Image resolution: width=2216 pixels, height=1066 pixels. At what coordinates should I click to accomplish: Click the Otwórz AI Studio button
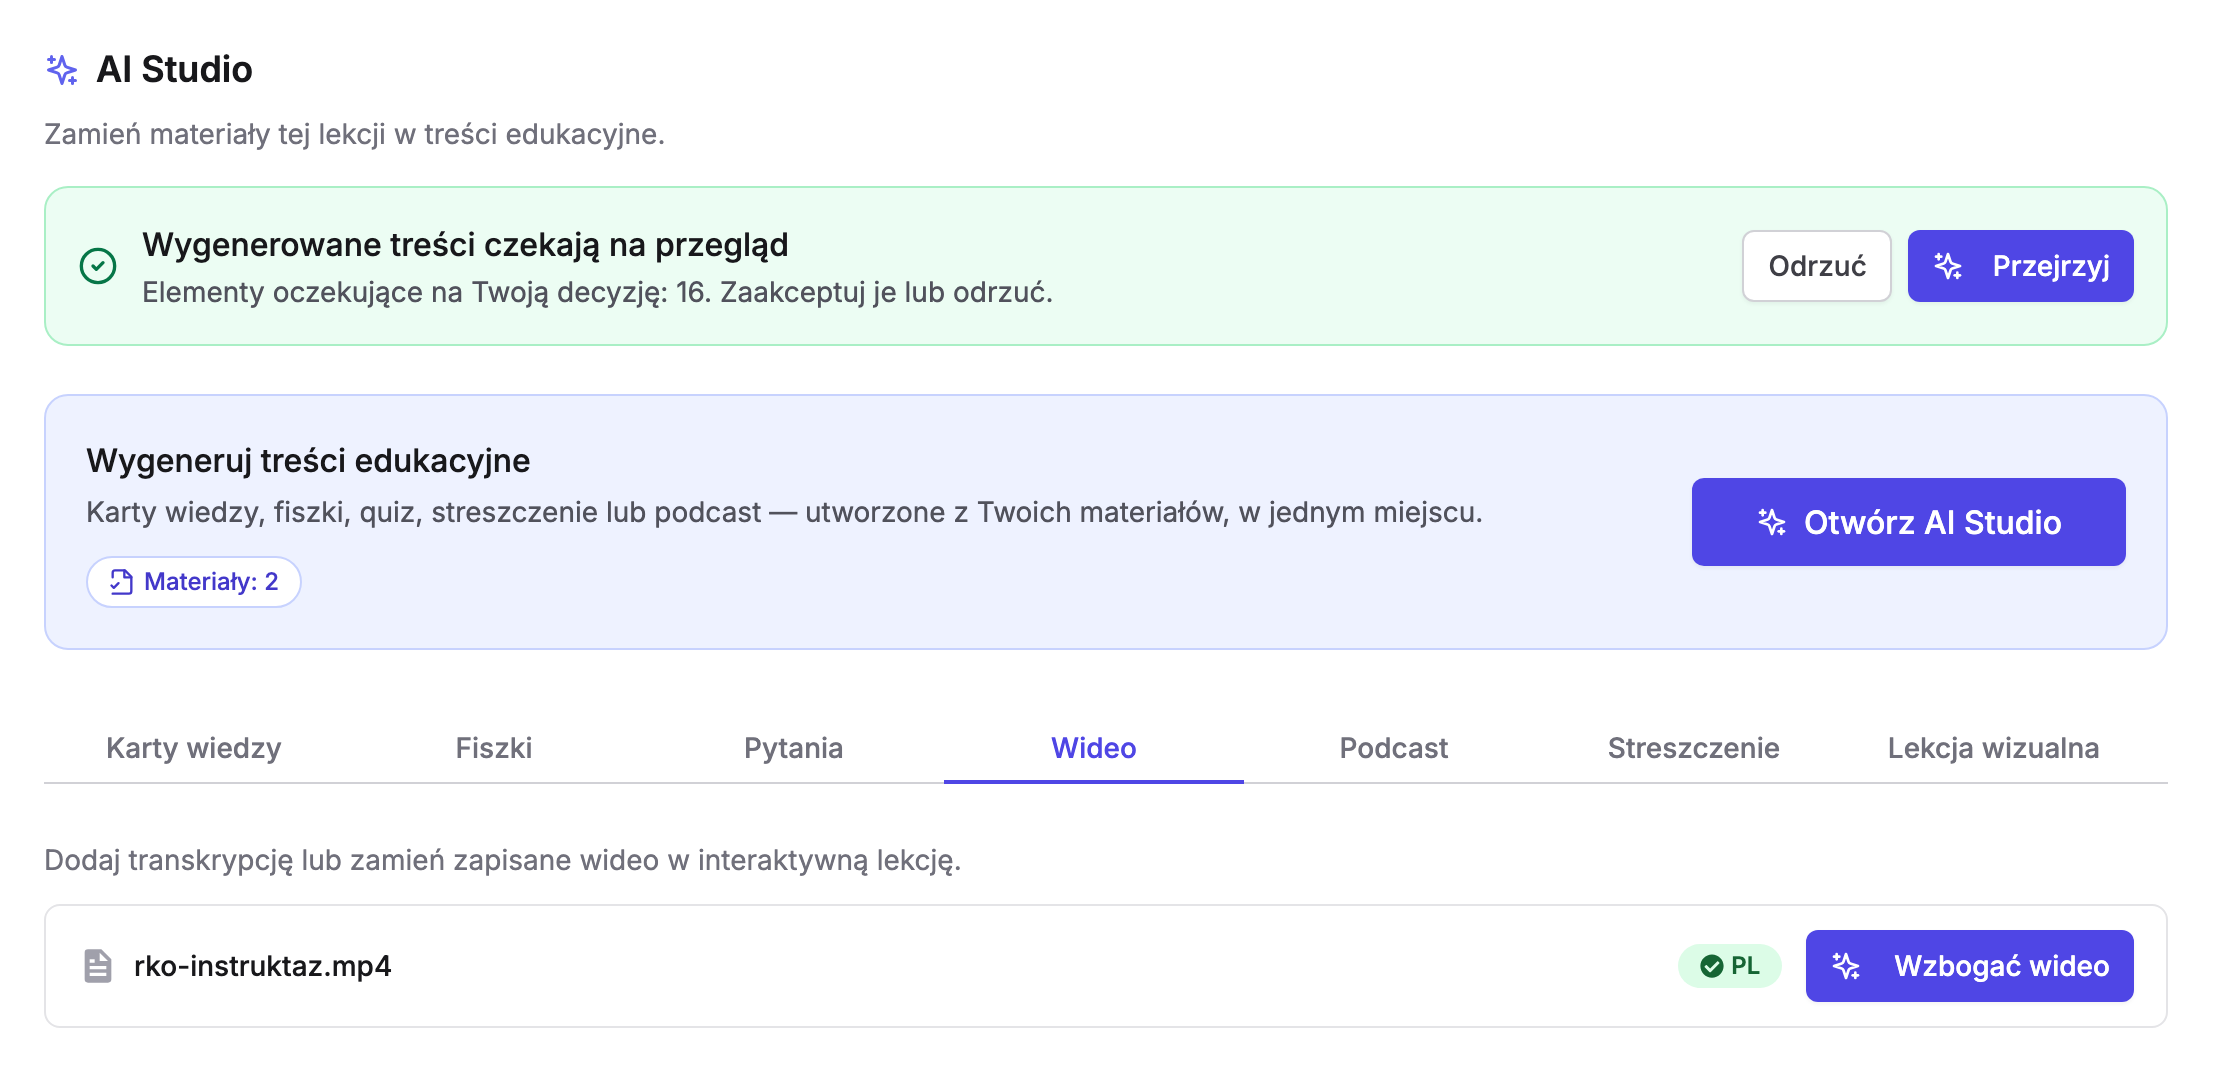[x=1909, y=522]
